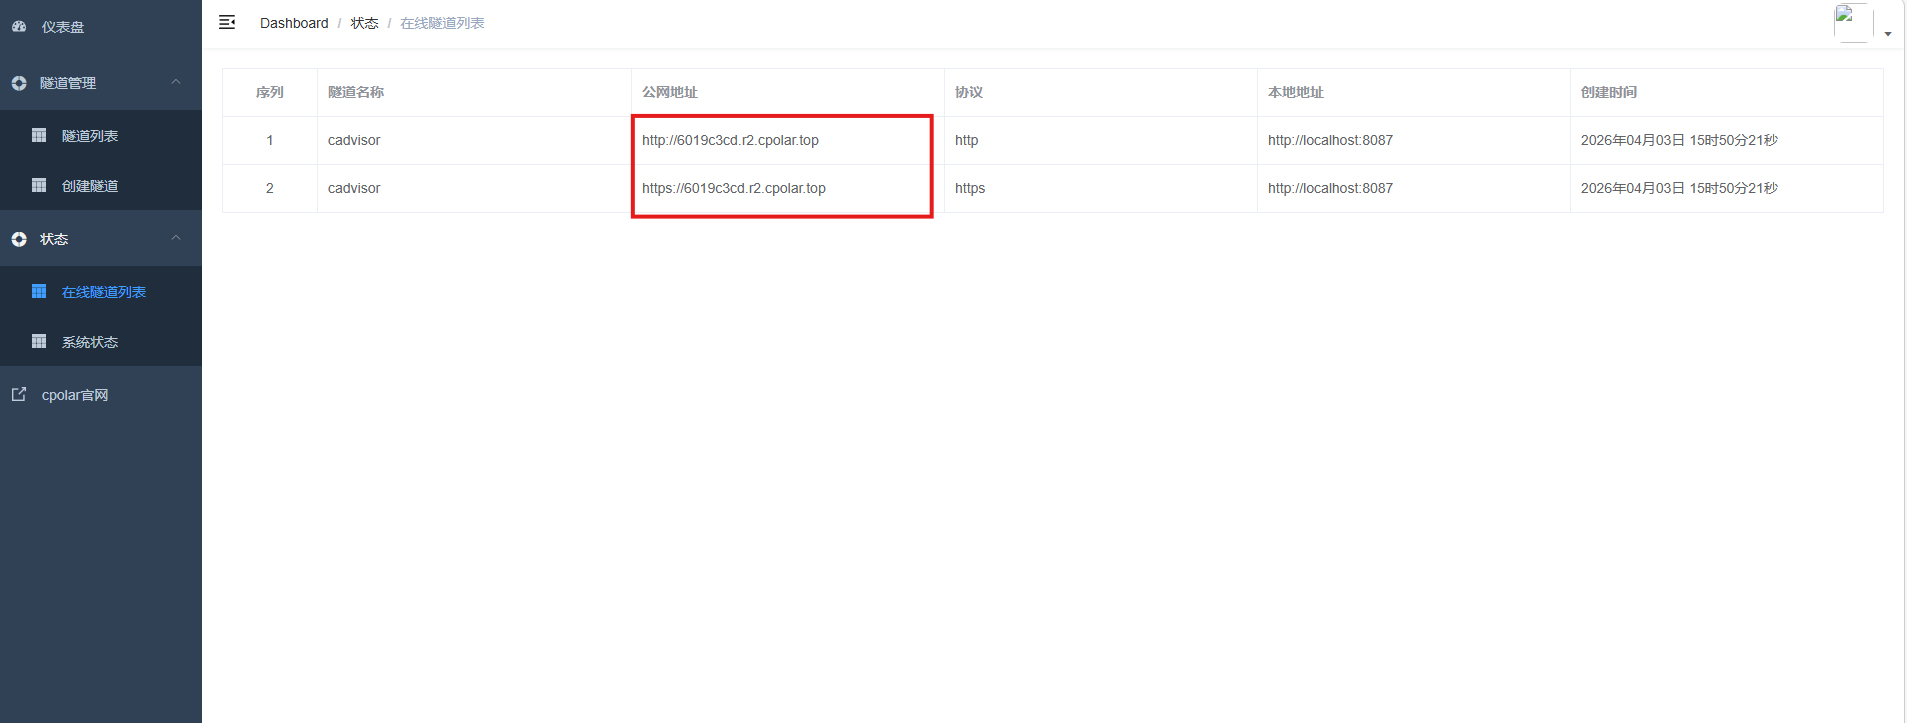This screenshot has width=1907, height=723.
Task: Click the status section plus icon
Action: pyautogui.click(x=19, y=239)
